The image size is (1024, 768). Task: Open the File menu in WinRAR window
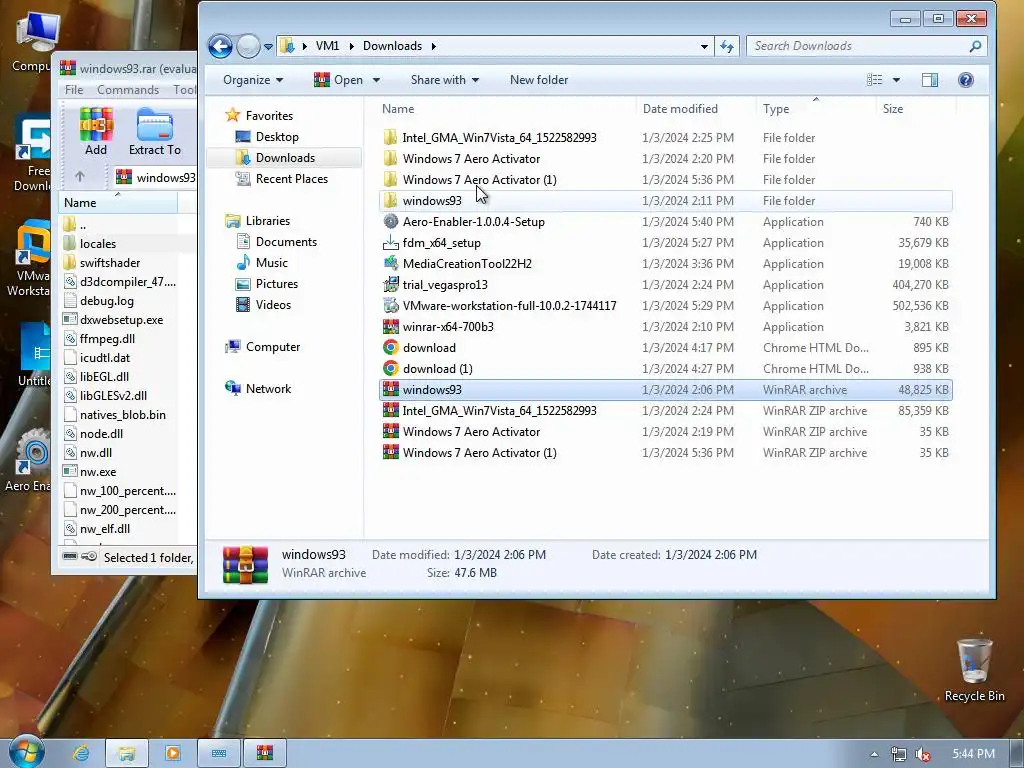pos(74,89)
